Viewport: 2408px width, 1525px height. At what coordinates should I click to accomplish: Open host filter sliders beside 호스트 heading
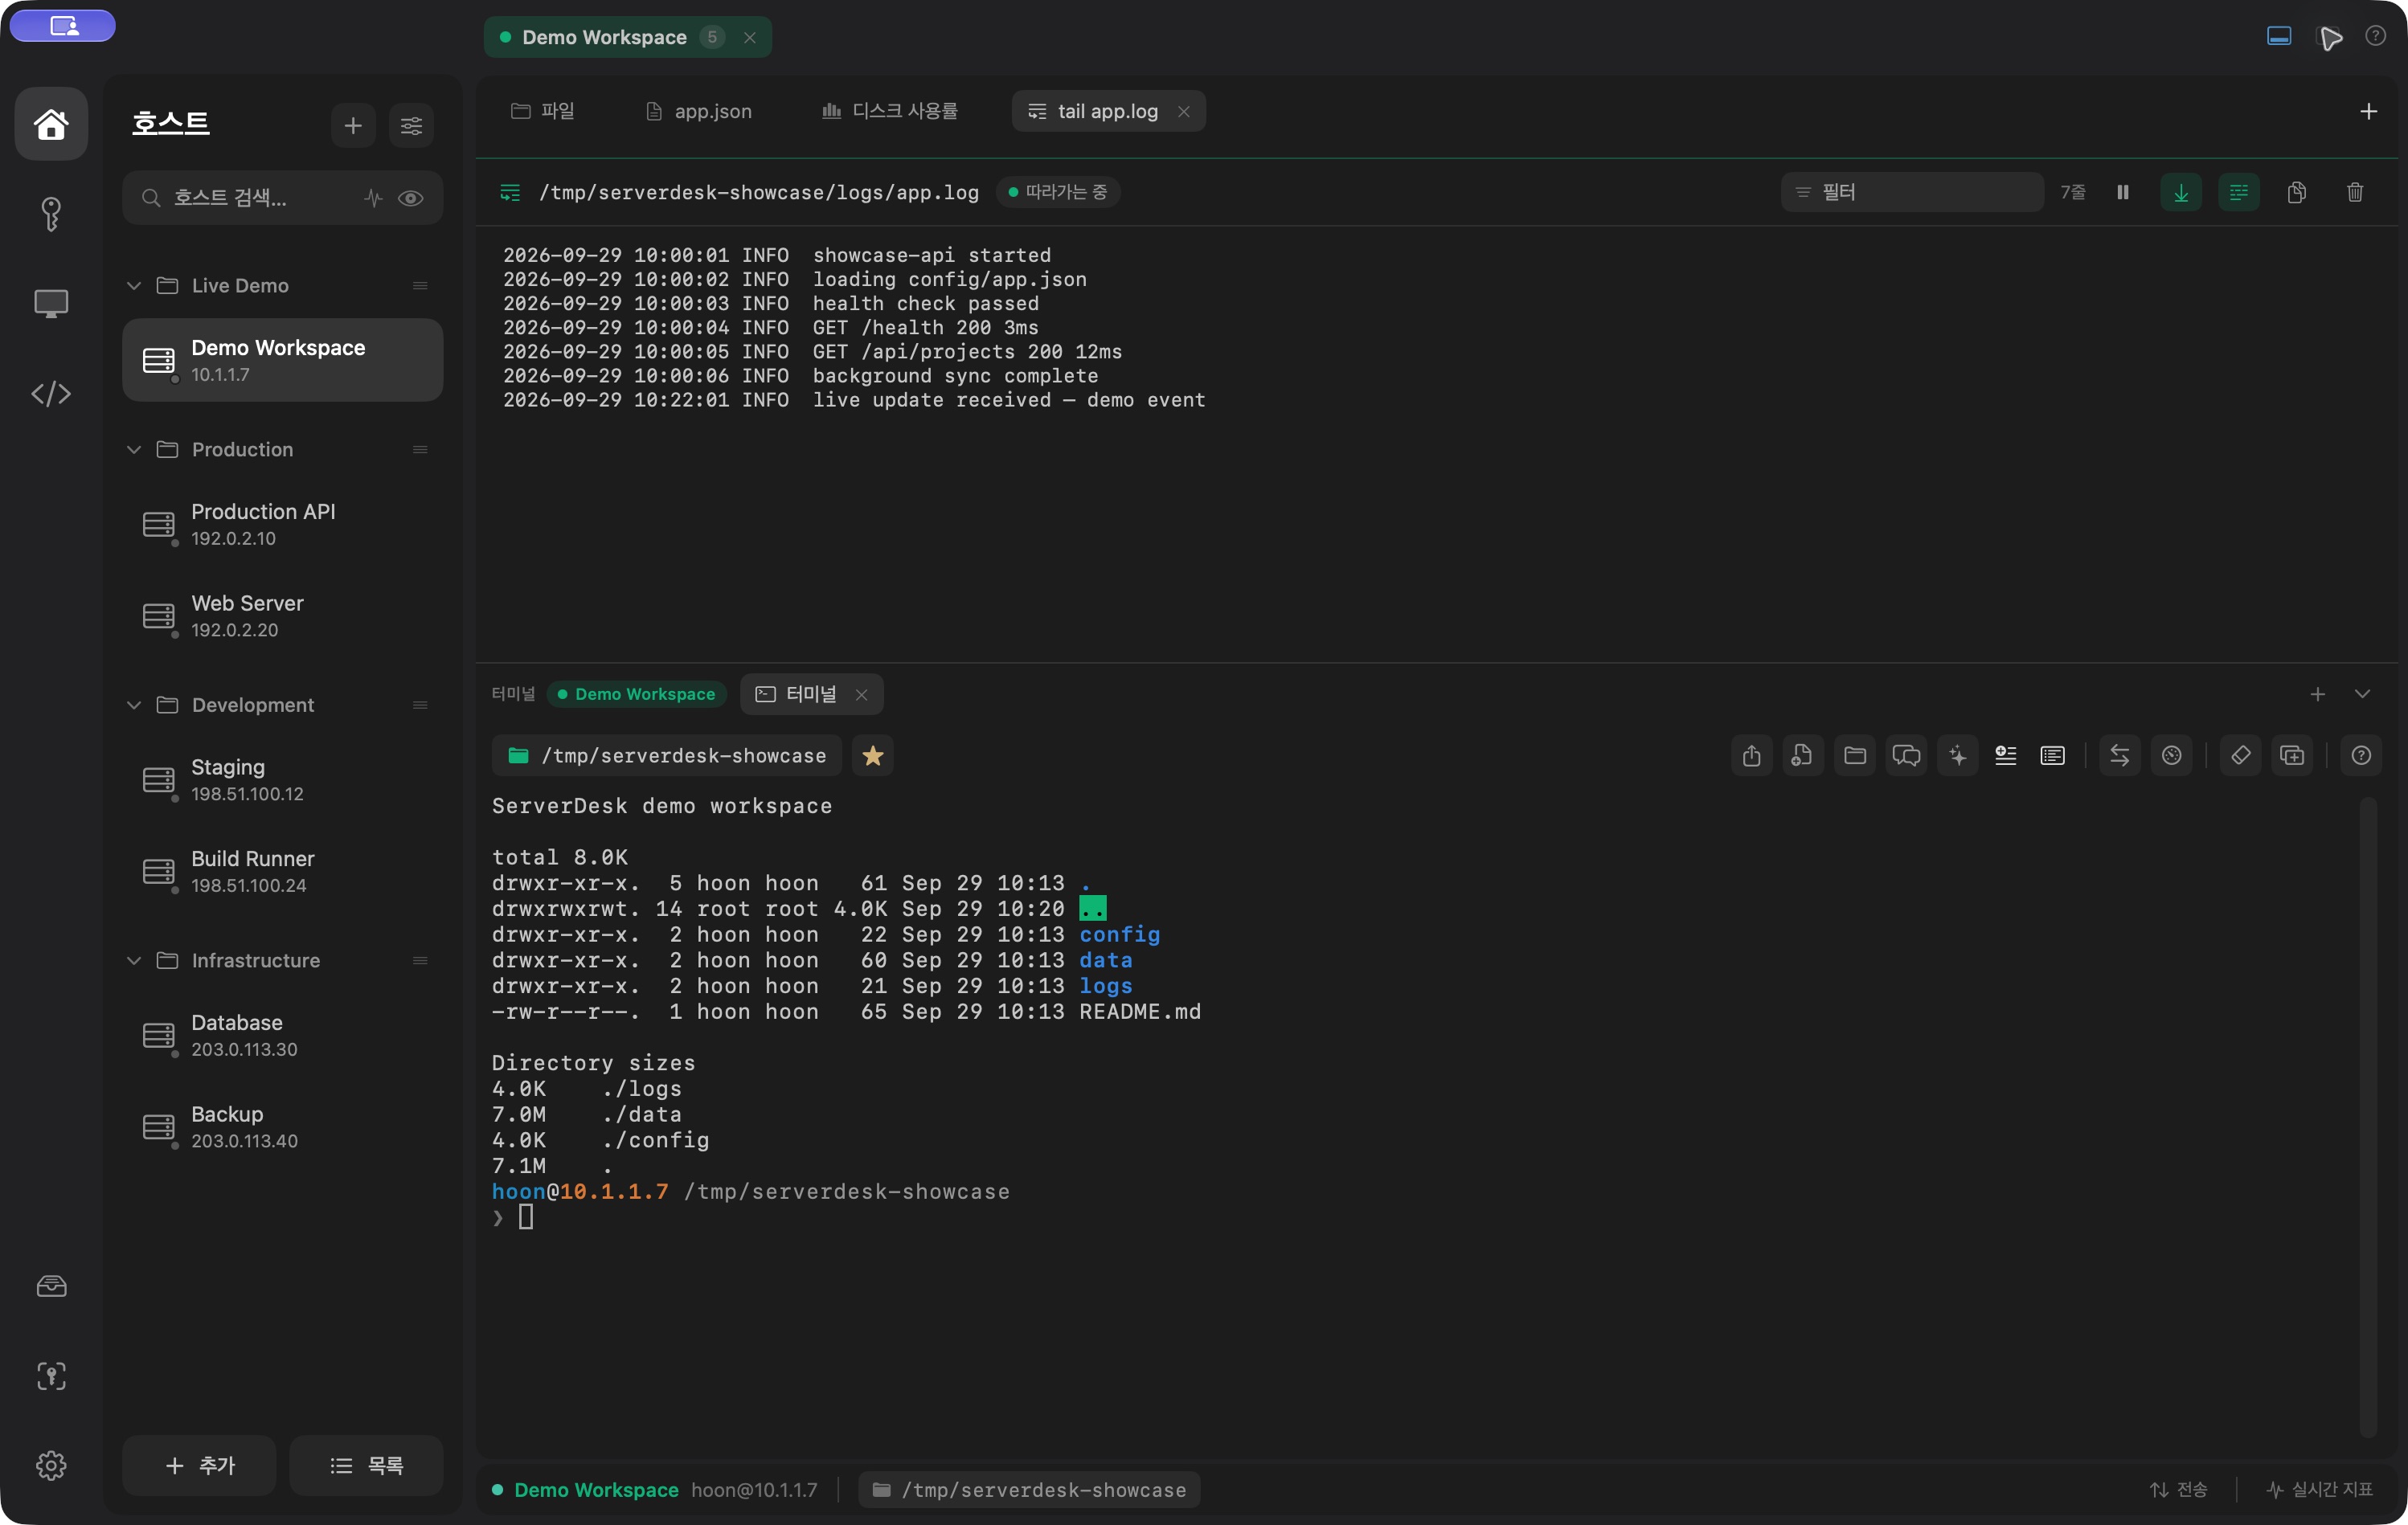[411, 125]
